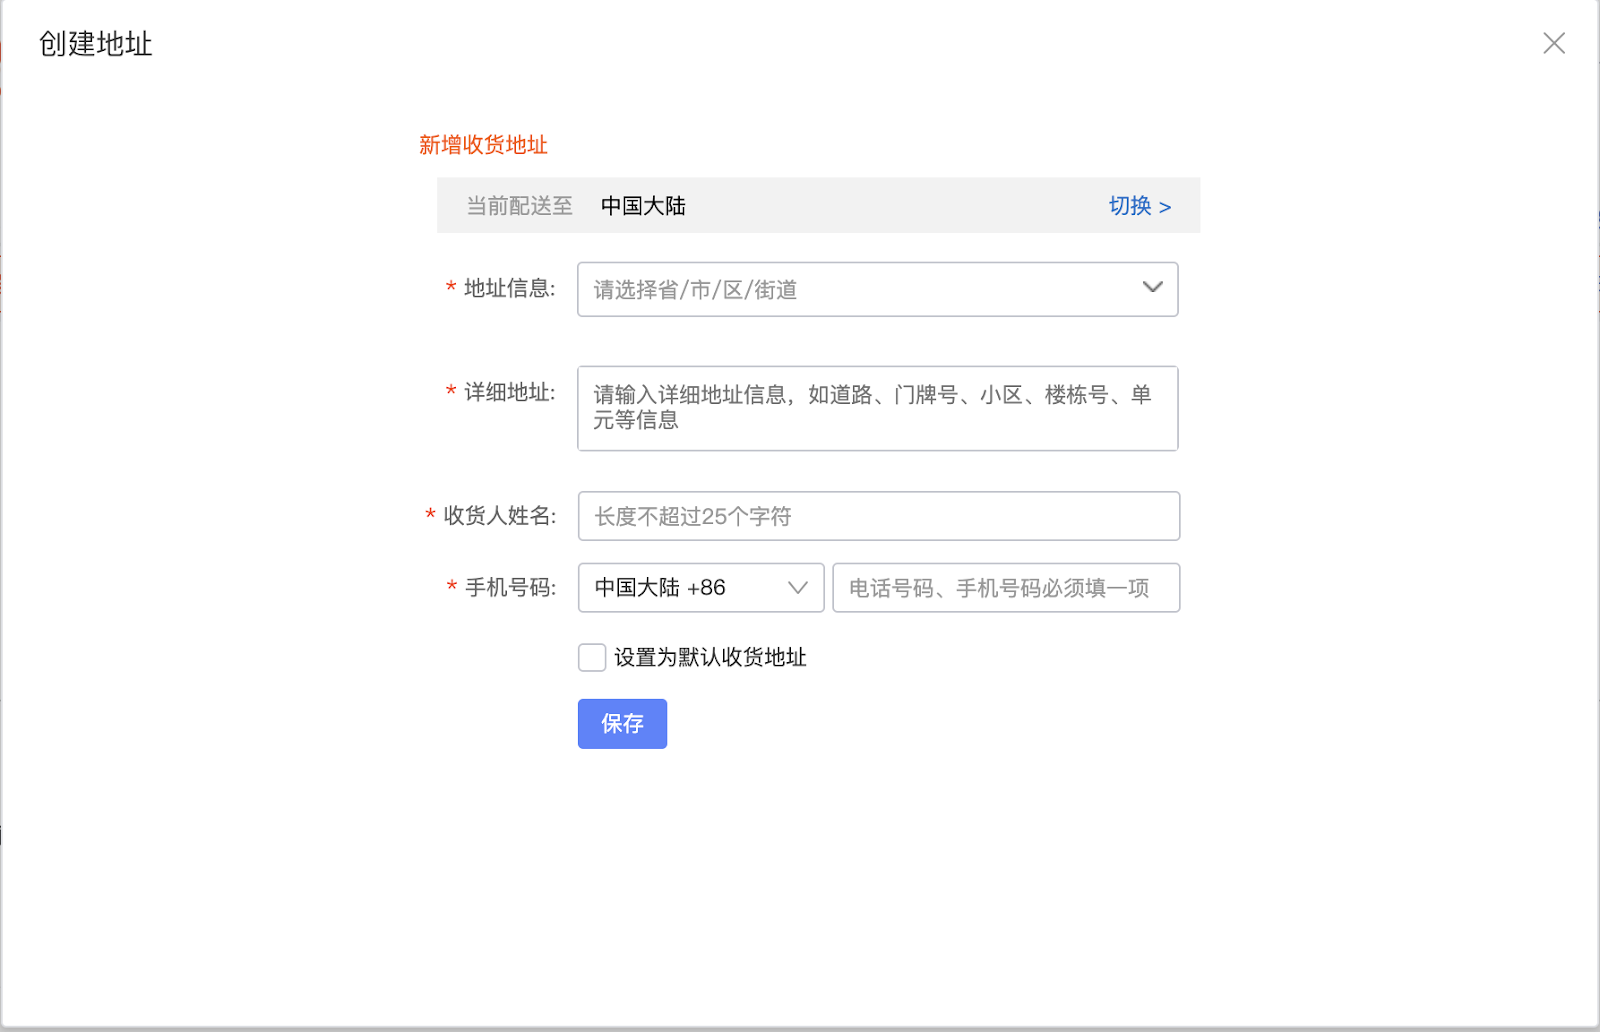Click the 手机号码 field label

510,587
